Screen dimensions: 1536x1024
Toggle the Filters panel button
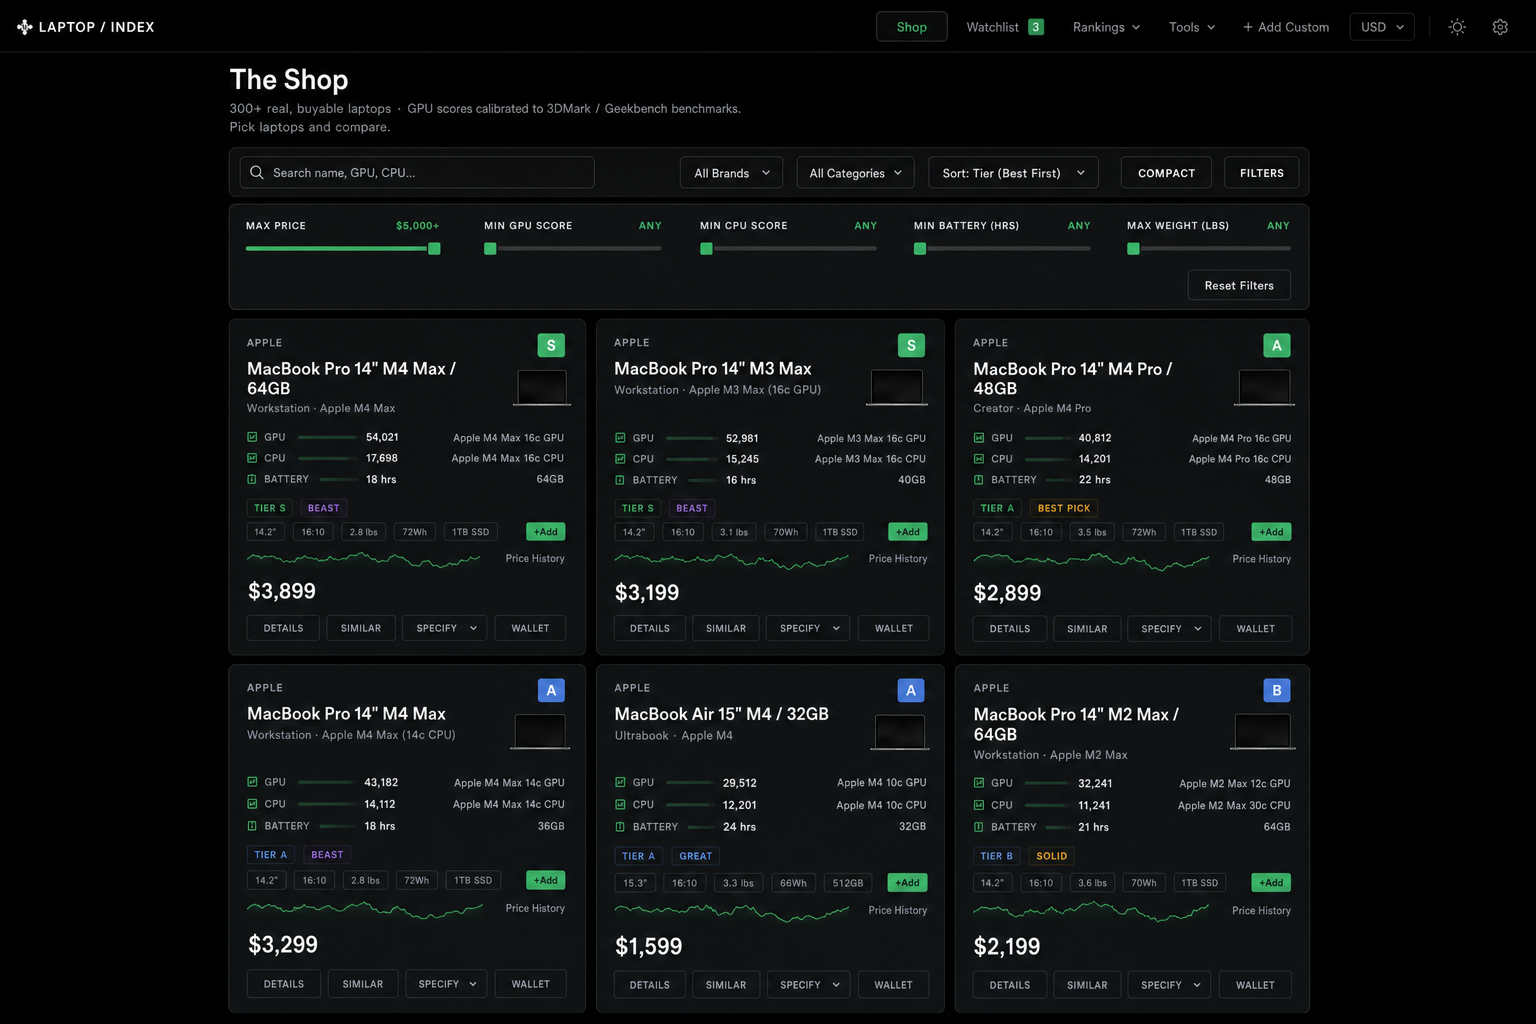[x=1261, y=173]
